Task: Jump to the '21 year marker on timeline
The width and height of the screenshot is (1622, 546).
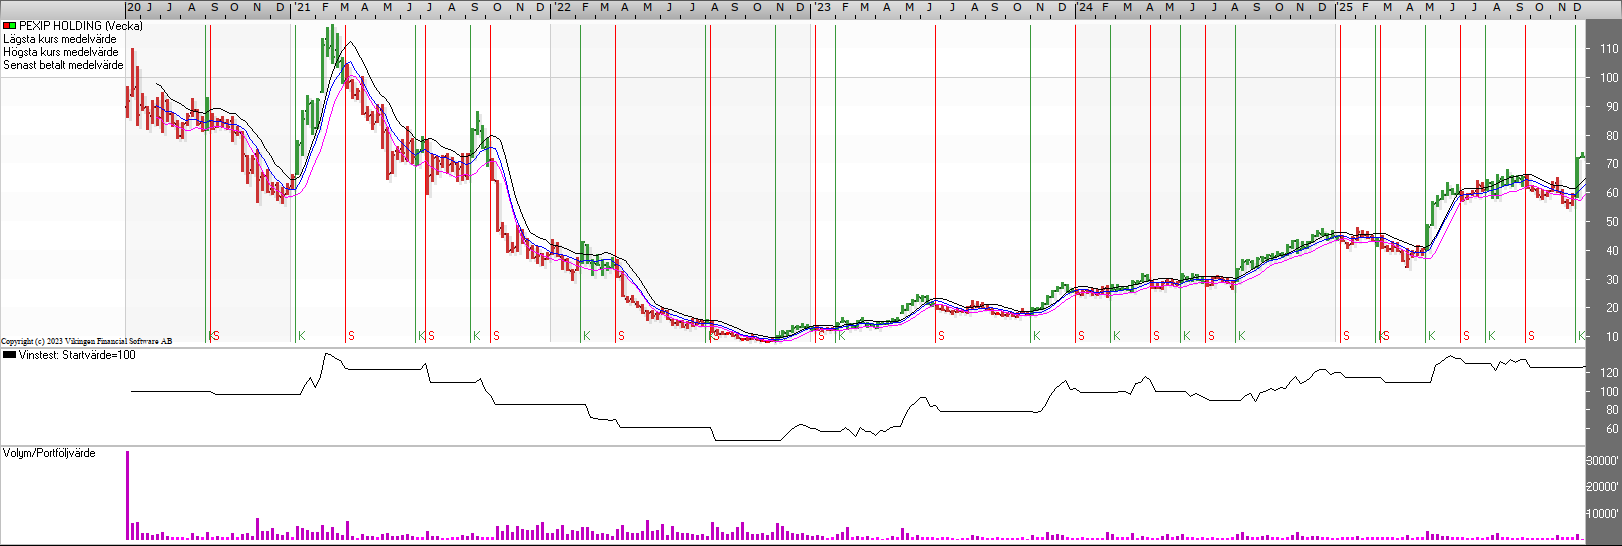Action: point(301,7)
